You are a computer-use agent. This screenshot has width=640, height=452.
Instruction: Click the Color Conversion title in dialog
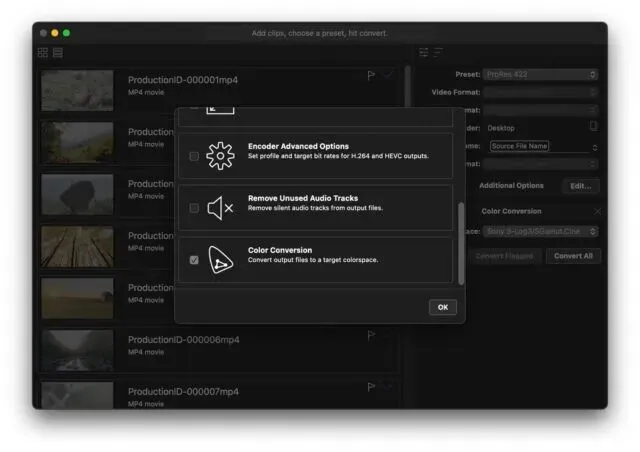(280, 250)
